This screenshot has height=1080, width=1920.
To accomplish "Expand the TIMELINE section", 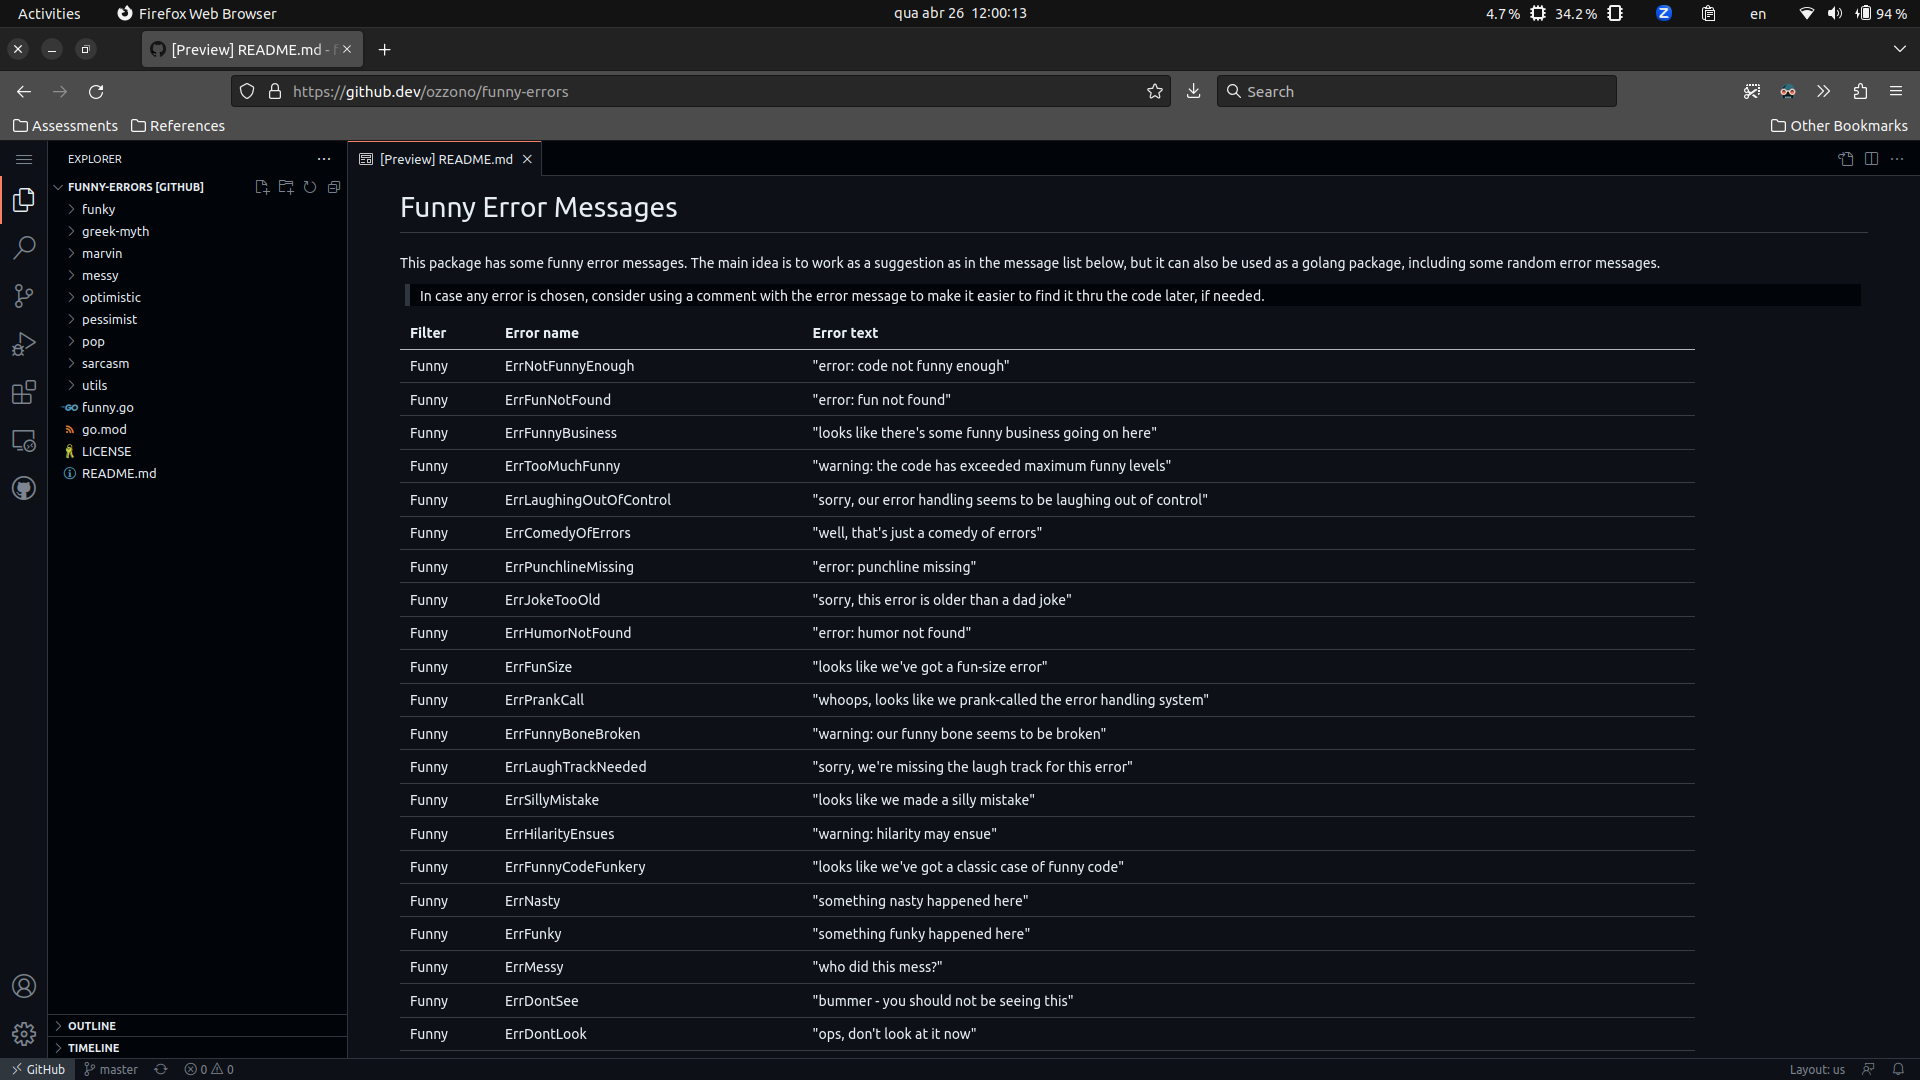I will coord(197,1048).
